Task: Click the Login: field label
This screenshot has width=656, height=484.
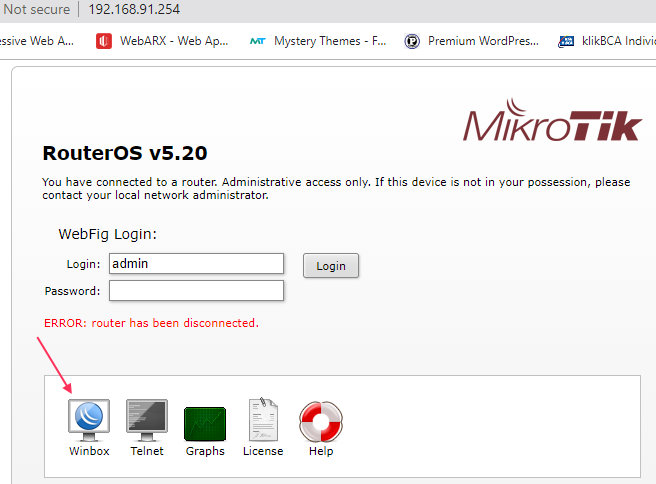Action: [83, 264]
